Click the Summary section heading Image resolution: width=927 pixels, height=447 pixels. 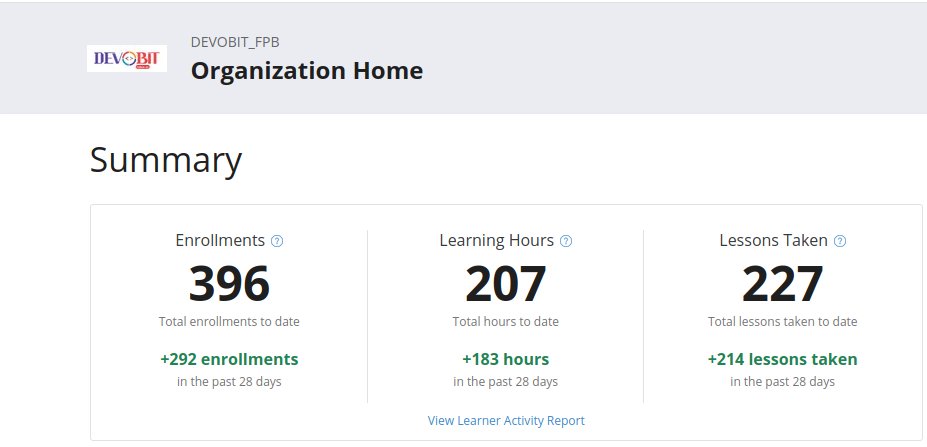(166, 160)
